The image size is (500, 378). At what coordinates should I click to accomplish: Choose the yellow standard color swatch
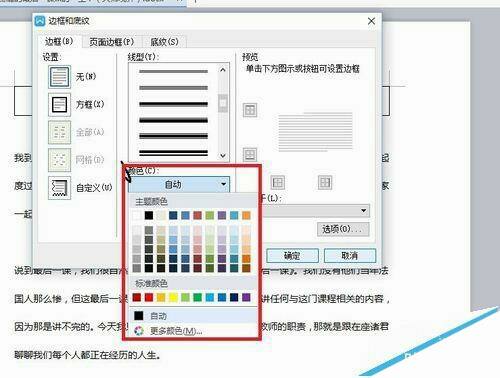pyautogui.click(x=173, y=297)
